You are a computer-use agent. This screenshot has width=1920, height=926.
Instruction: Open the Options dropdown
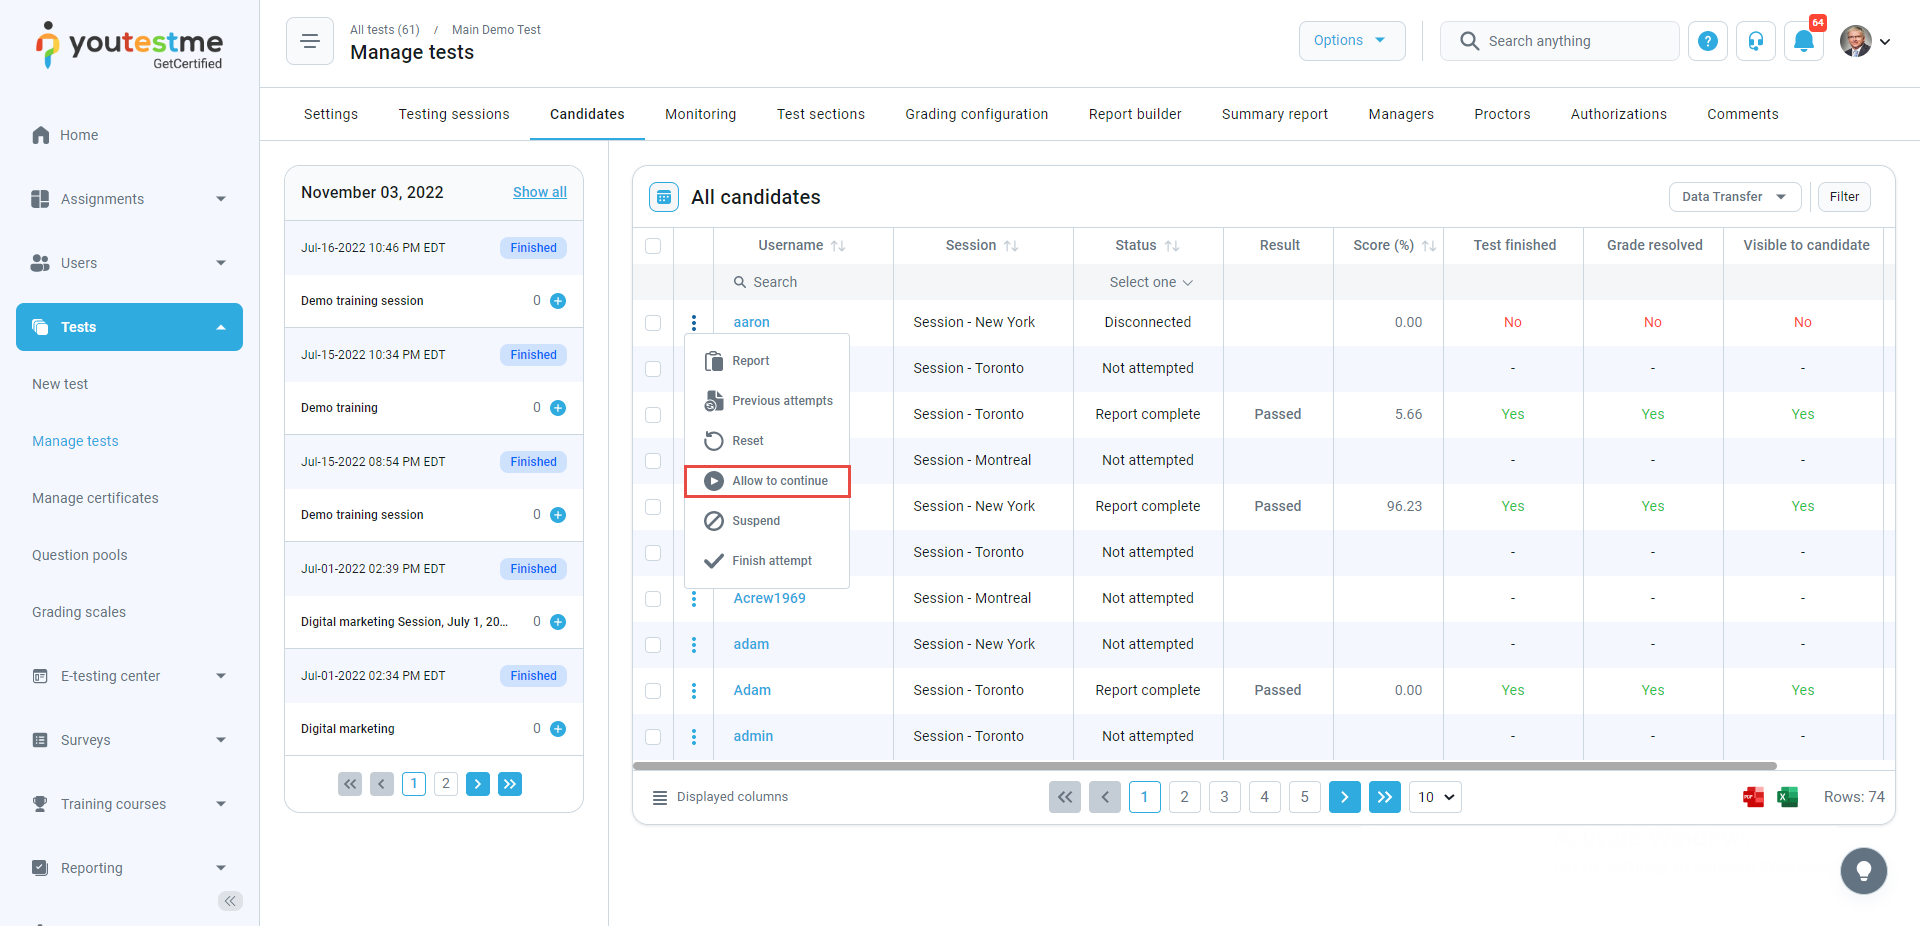coord(1351,41)
